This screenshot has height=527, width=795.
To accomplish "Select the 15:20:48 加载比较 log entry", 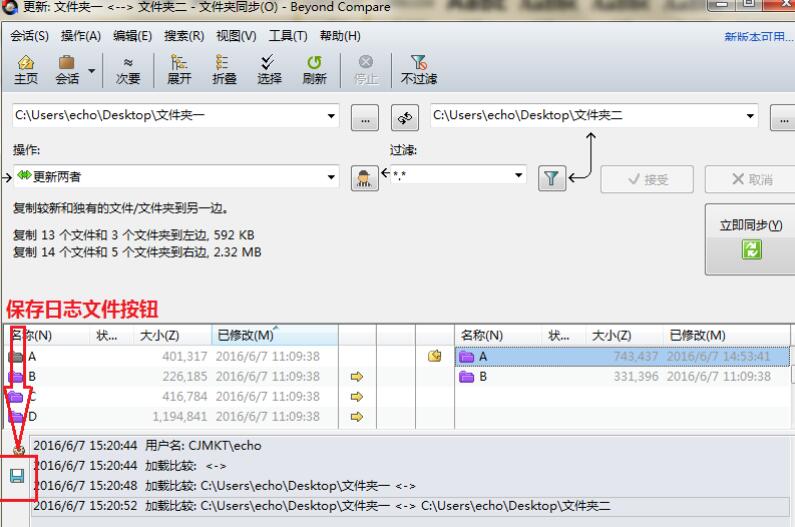I will 411,486.
